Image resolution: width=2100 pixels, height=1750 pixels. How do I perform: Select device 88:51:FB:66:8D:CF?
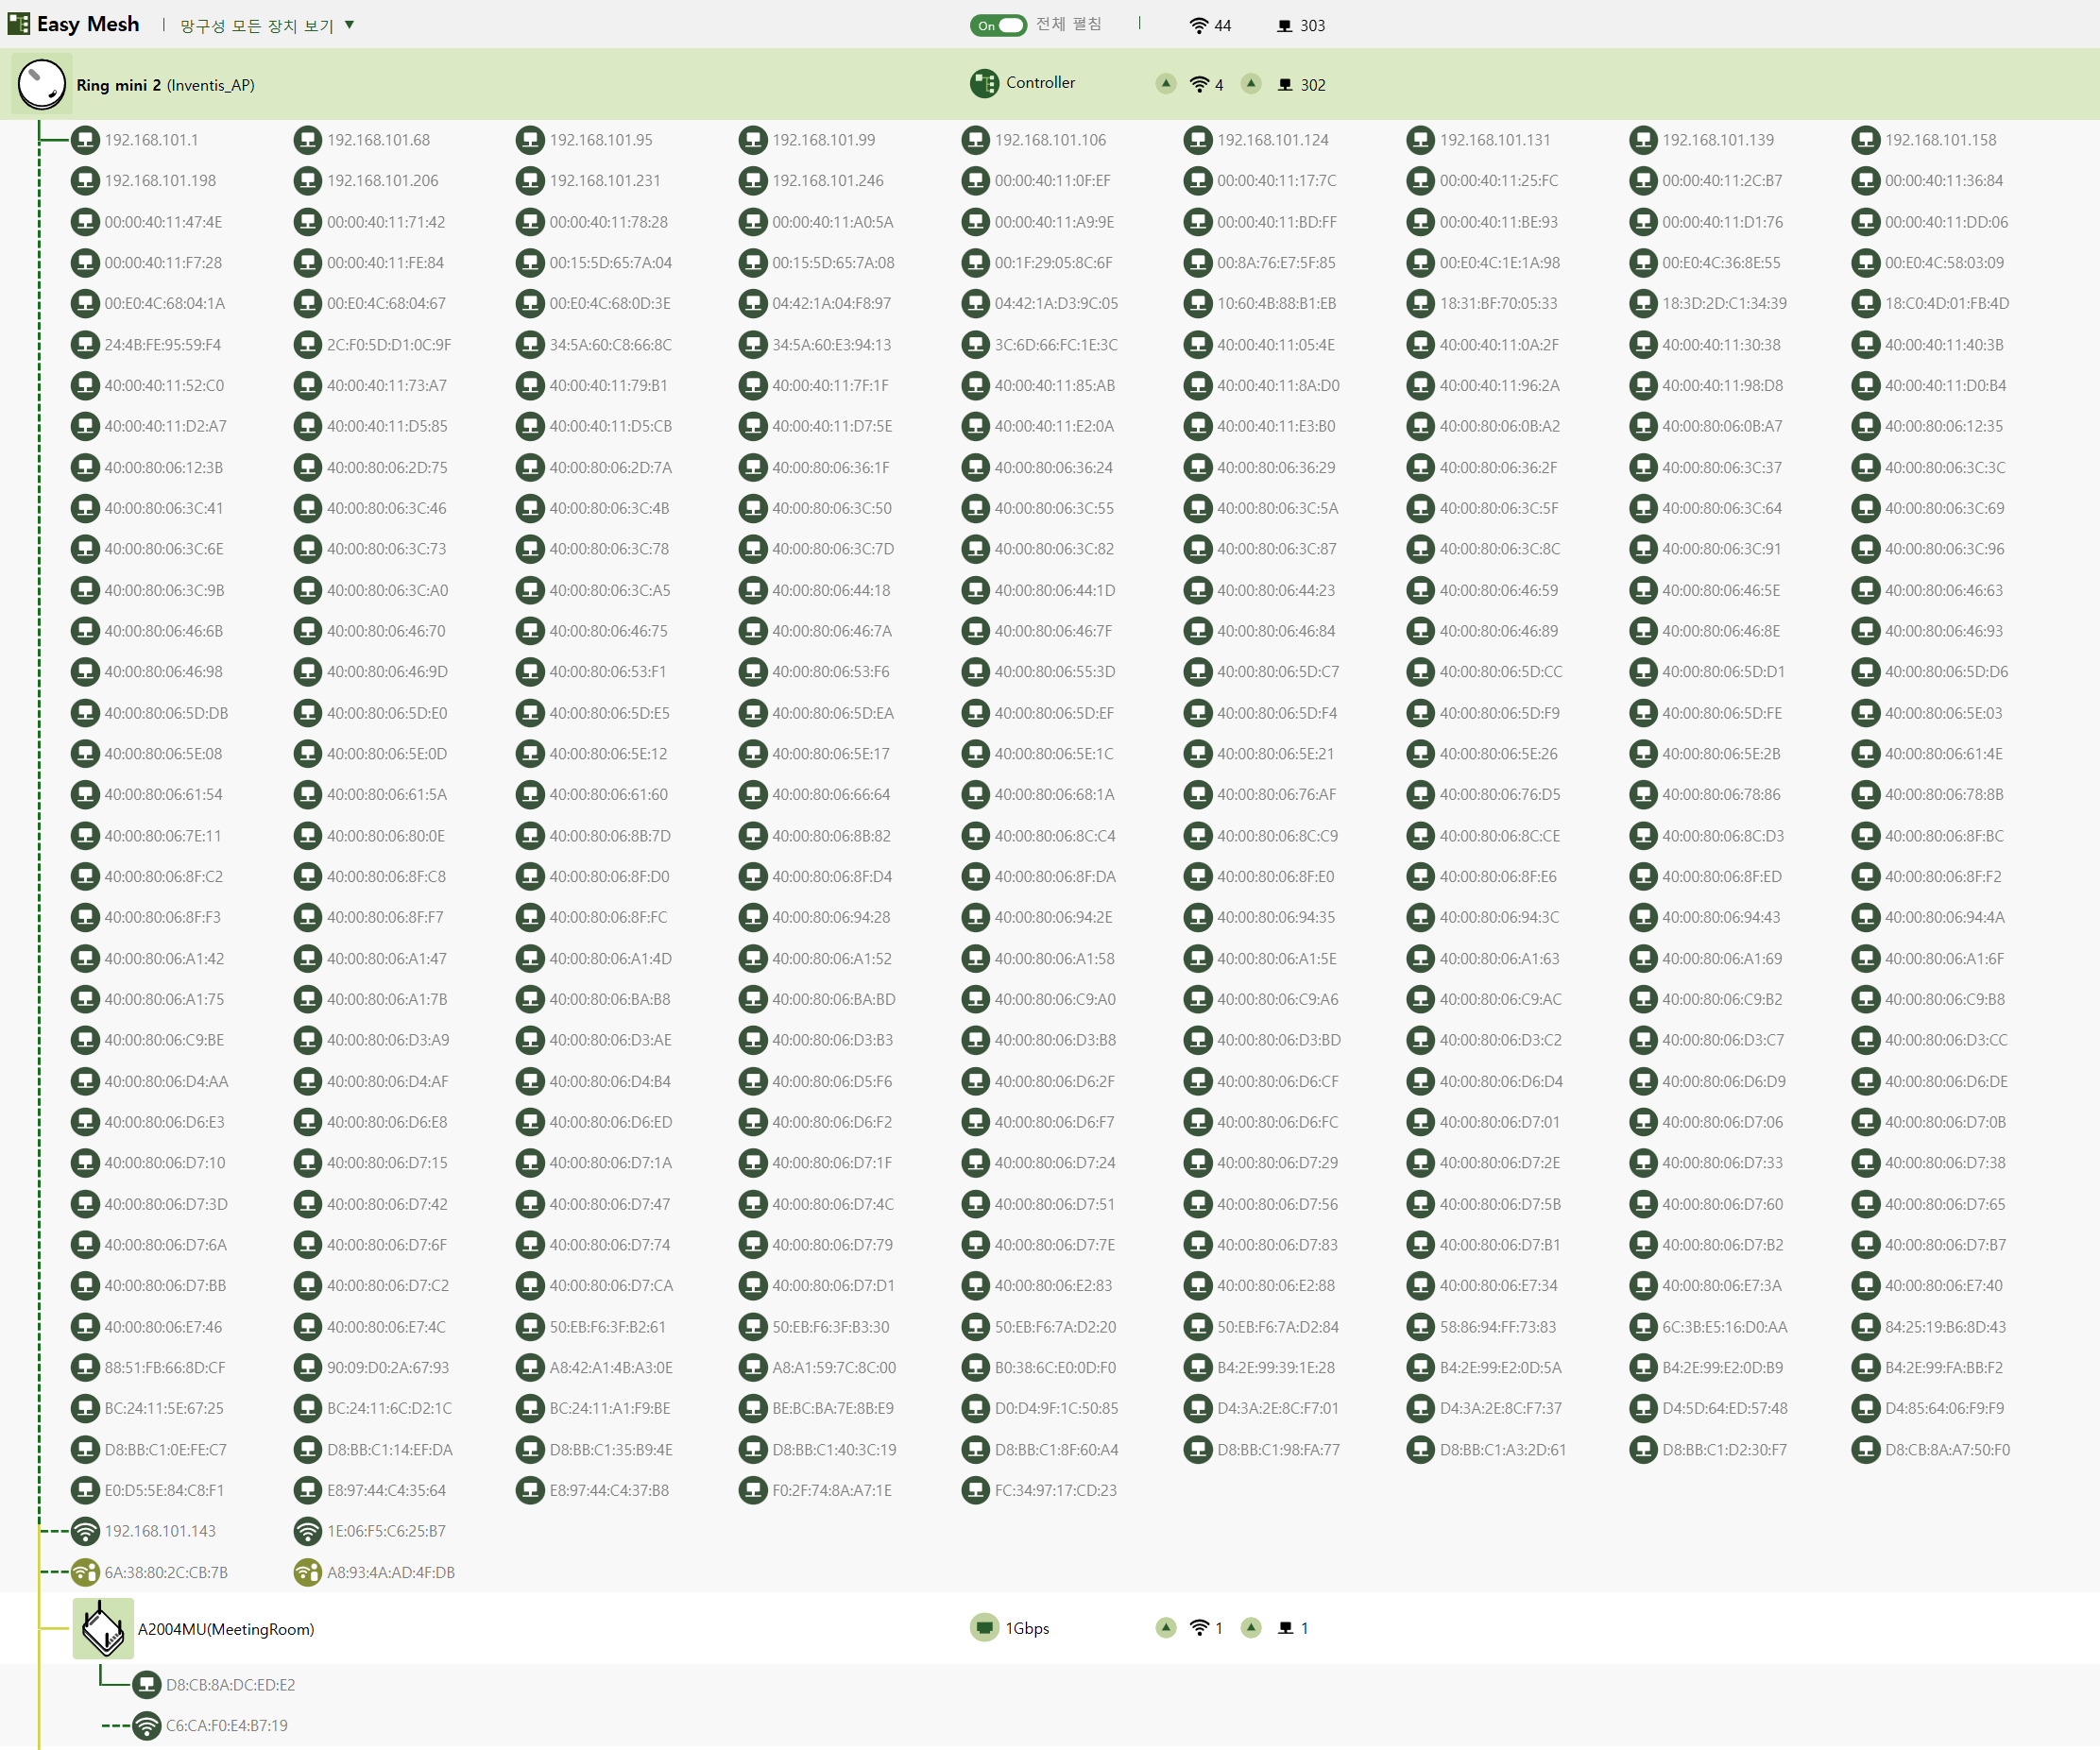tap(165, 1367)
